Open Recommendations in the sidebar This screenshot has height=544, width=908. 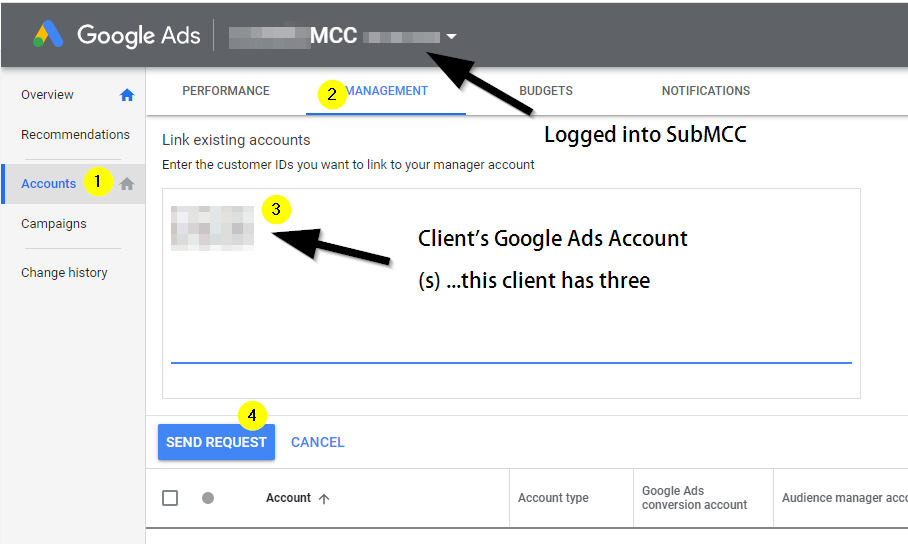click(75, 134)
